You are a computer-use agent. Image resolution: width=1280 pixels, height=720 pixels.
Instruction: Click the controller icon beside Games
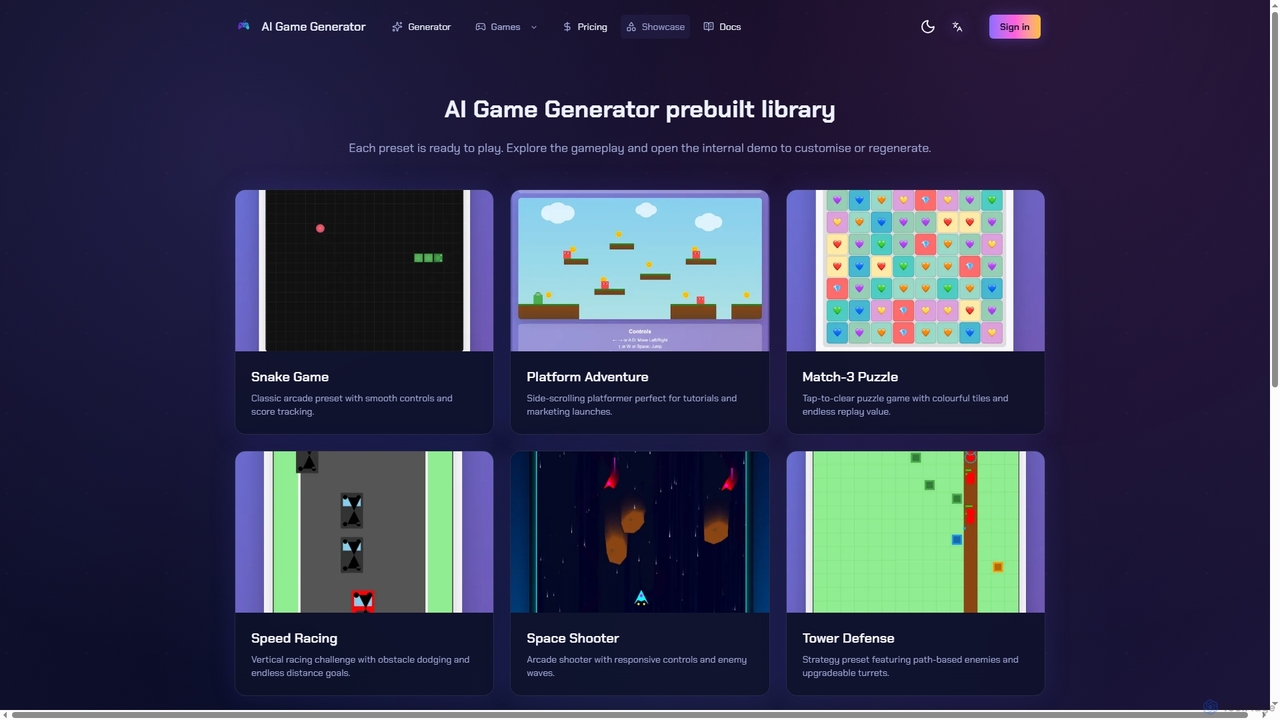[480, 27]
